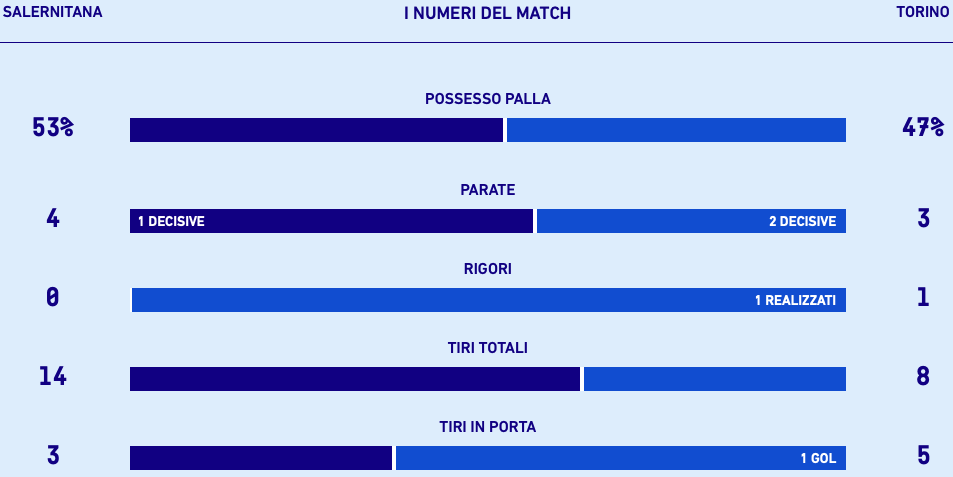Click the SALERNITANA team name header
The image size is (953, 477).
52,13
